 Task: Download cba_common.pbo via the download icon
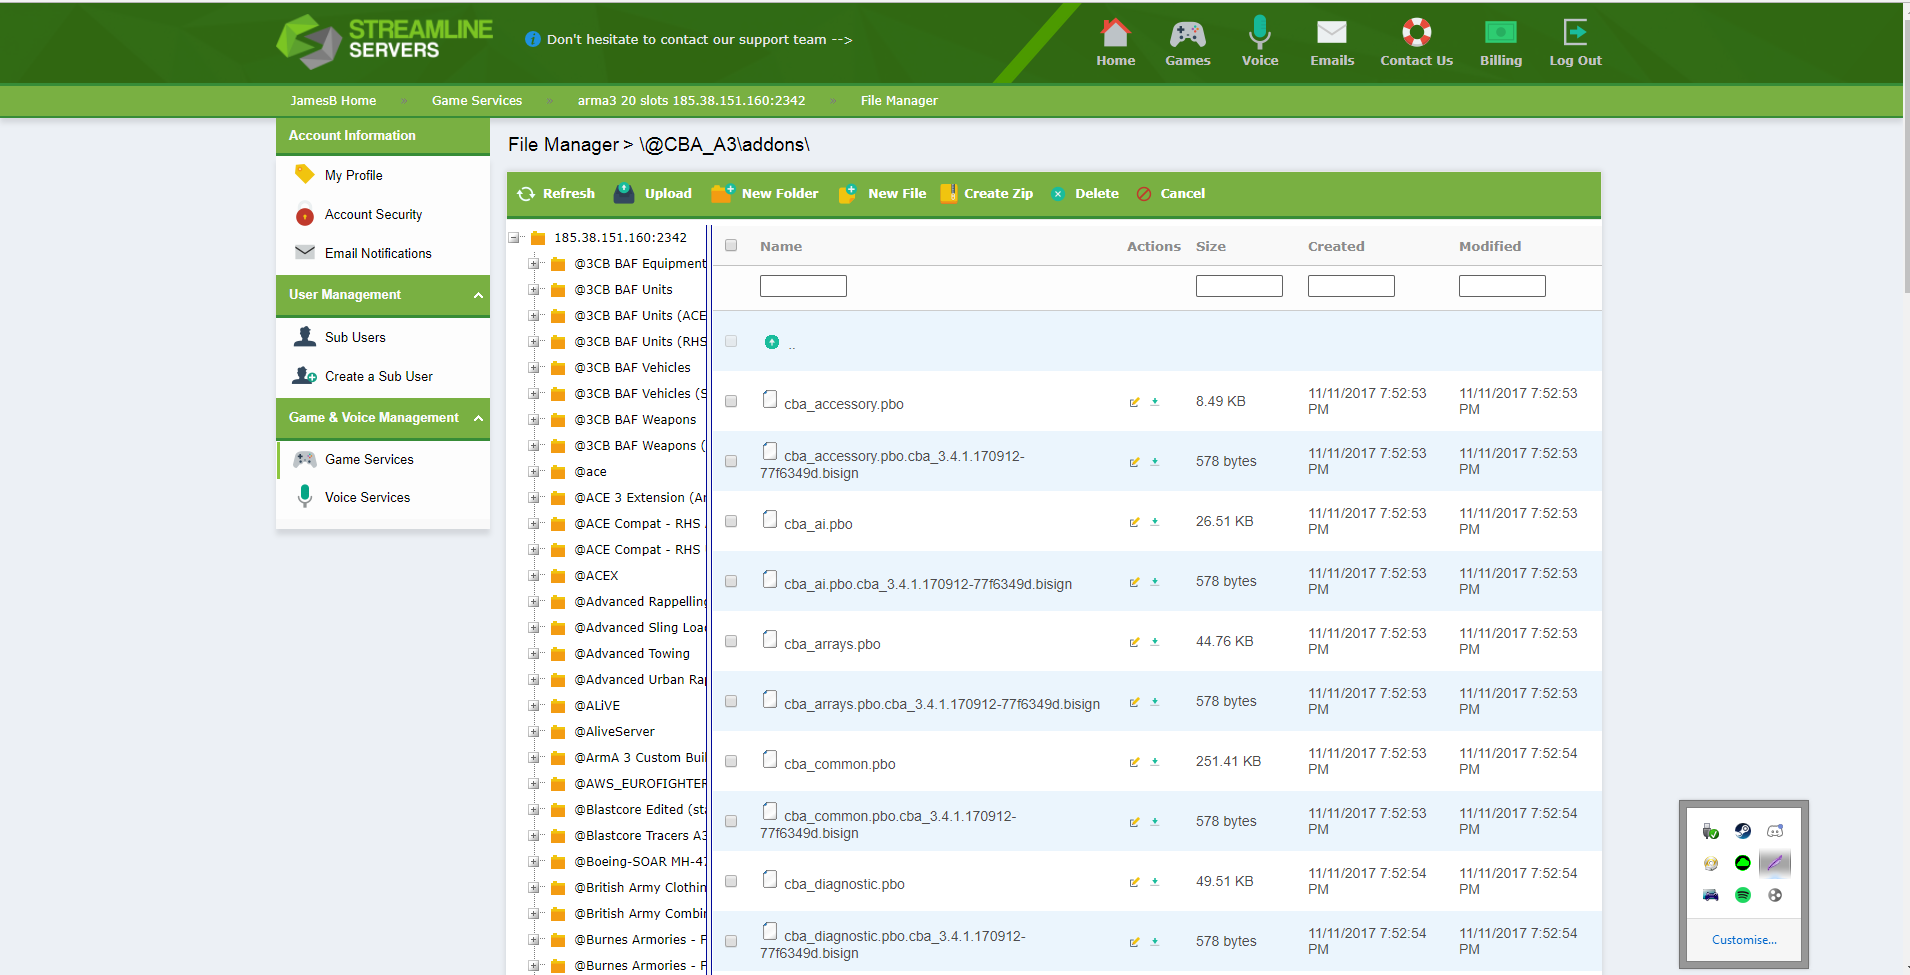click(1155, 762)
